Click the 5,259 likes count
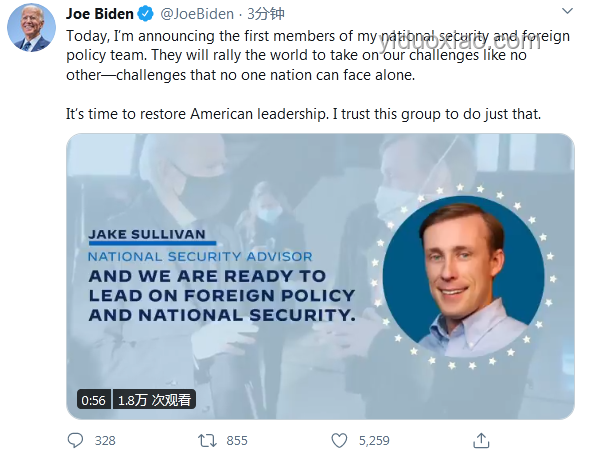 pyautogui.click(x=374, y=441)
